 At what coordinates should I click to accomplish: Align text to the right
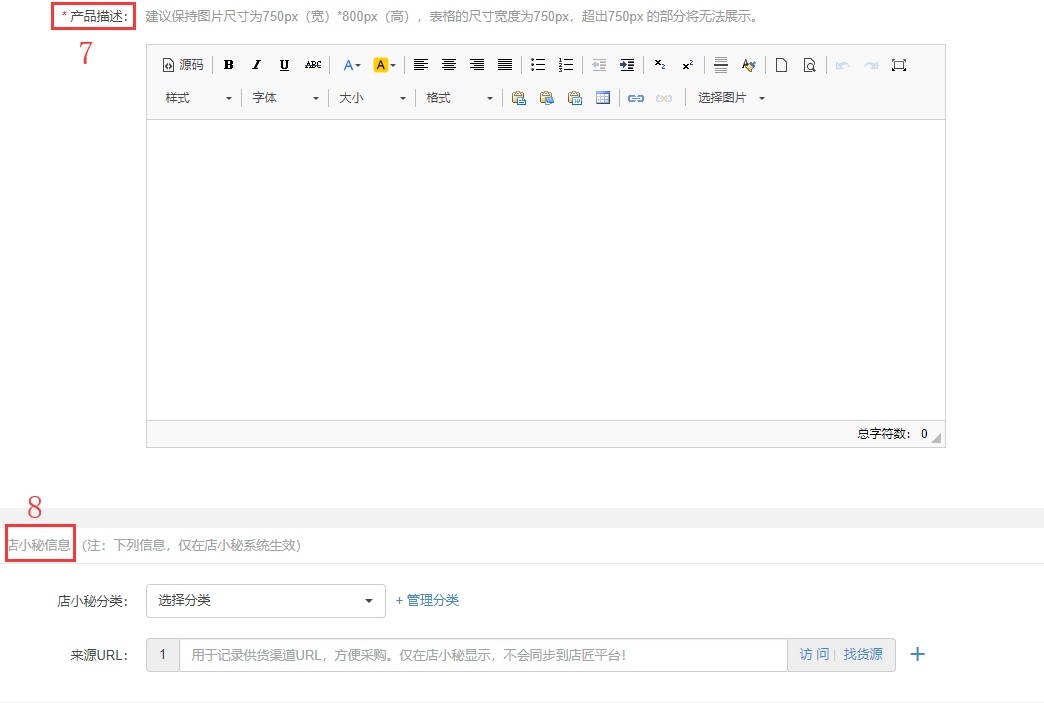[477, 65]
